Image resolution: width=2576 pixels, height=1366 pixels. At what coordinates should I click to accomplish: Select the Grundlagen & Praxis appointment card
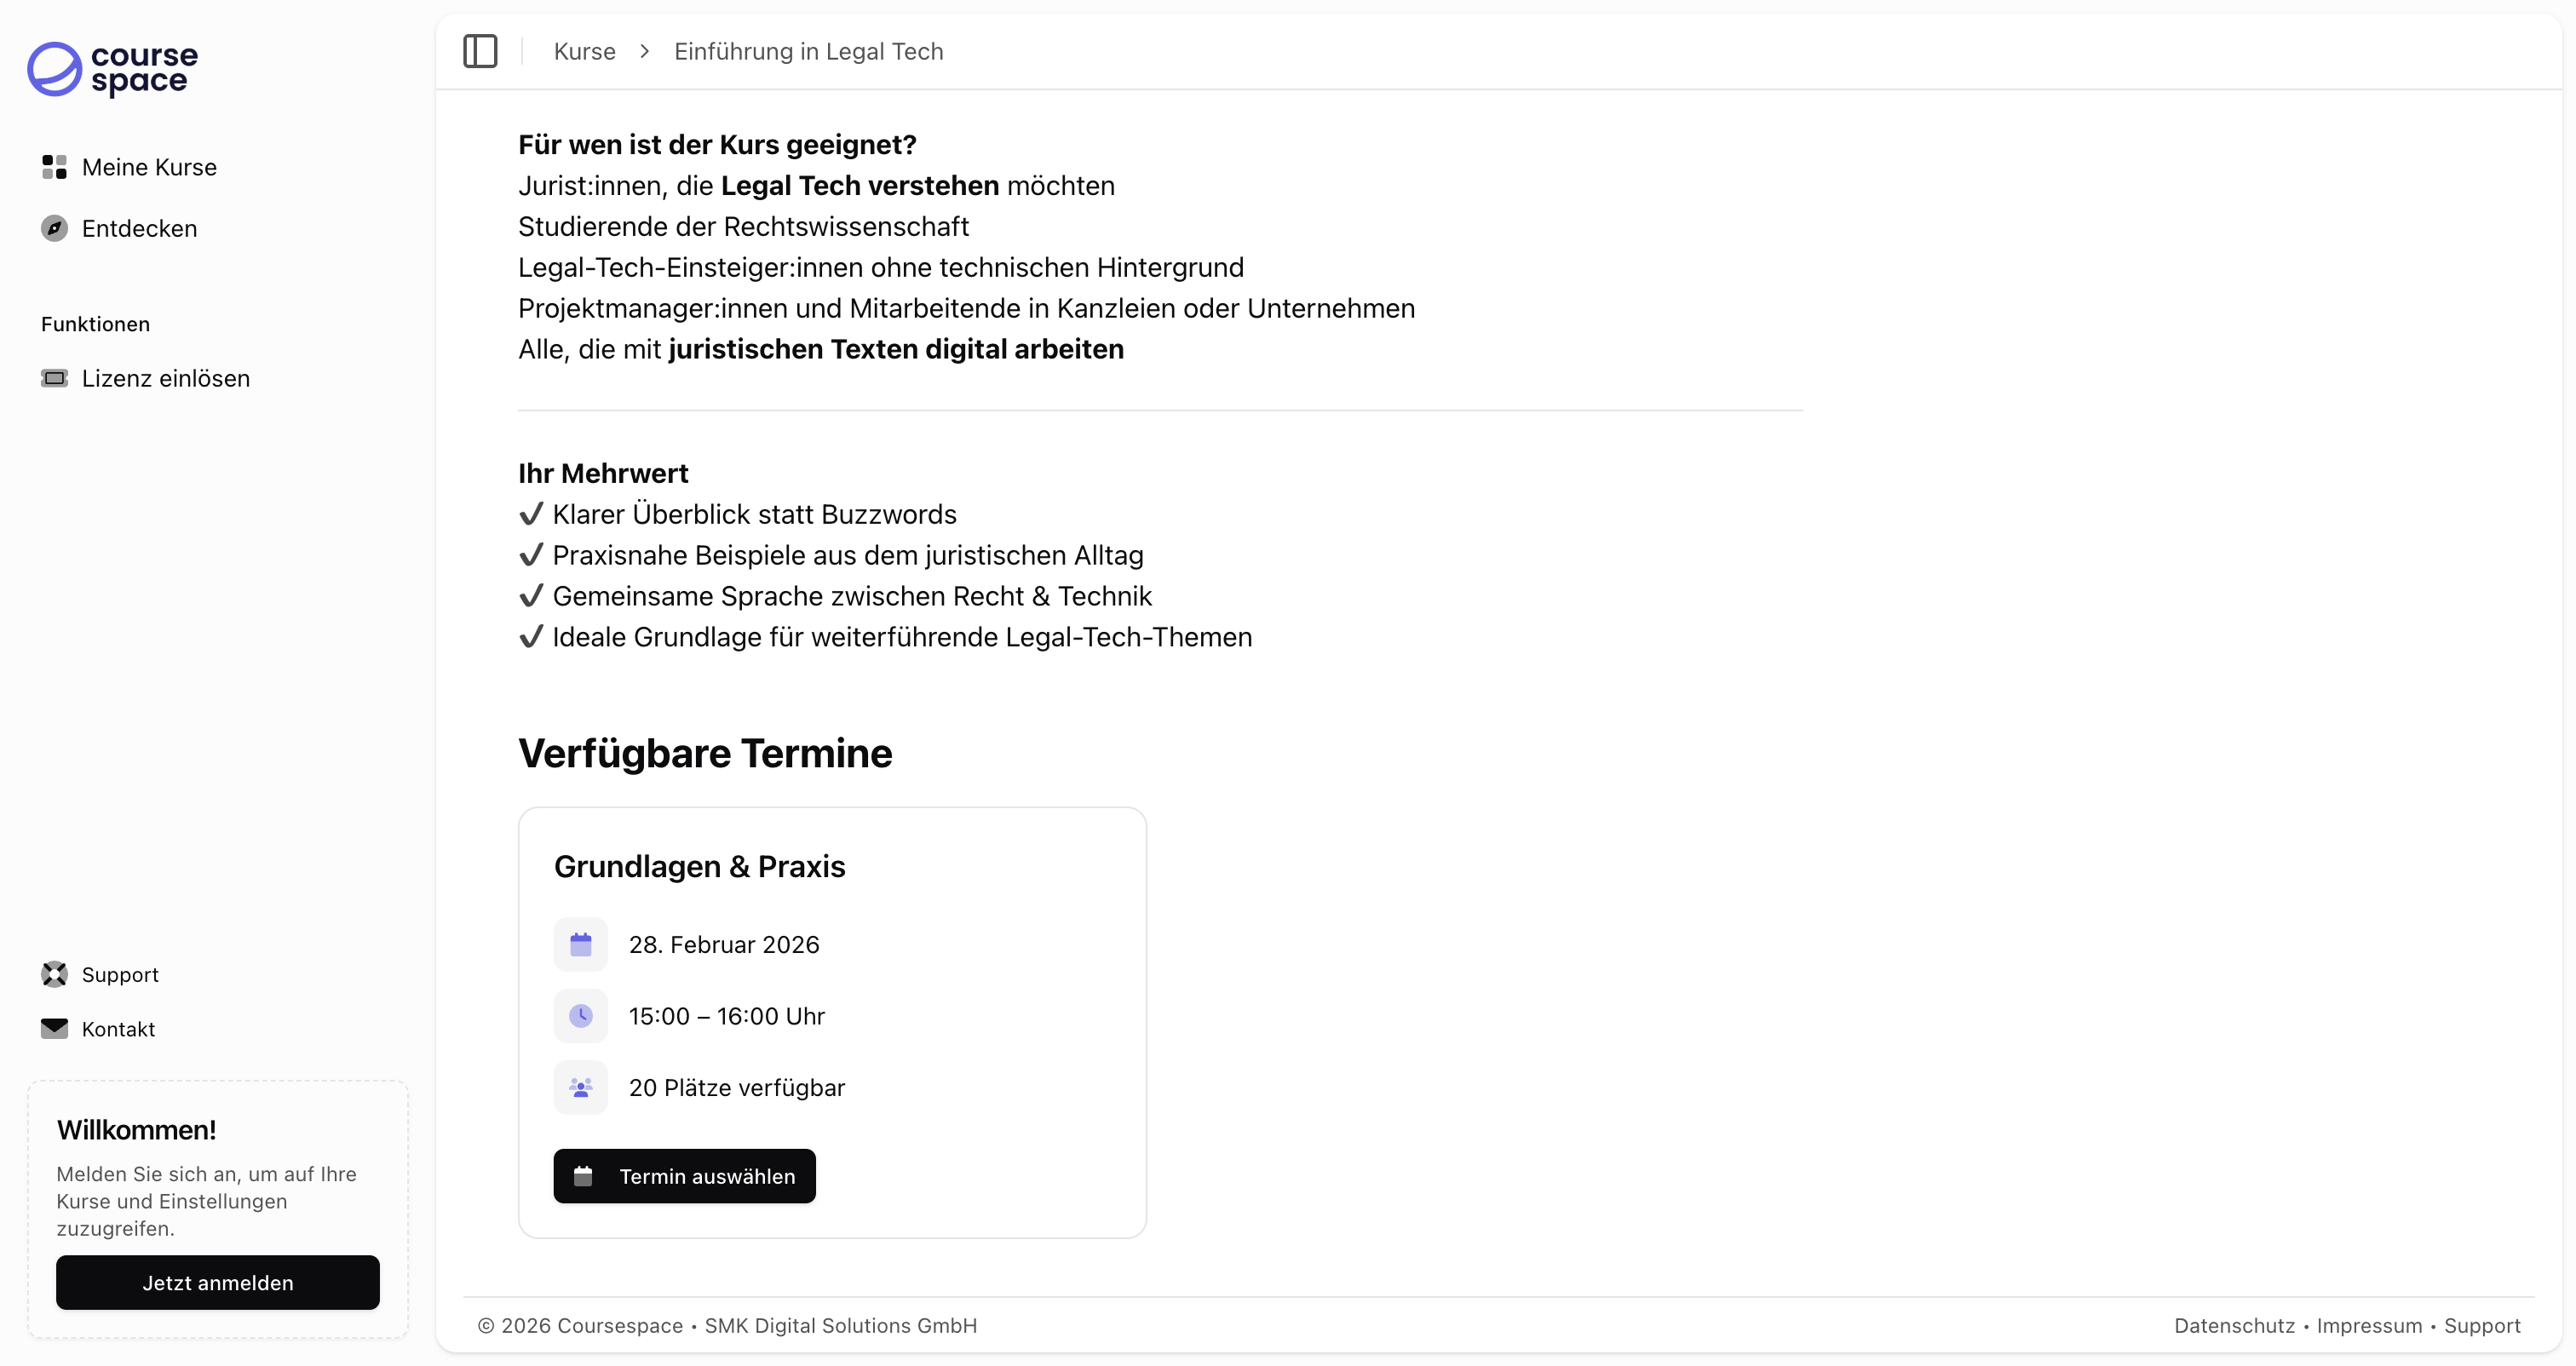click(832, 1022)
